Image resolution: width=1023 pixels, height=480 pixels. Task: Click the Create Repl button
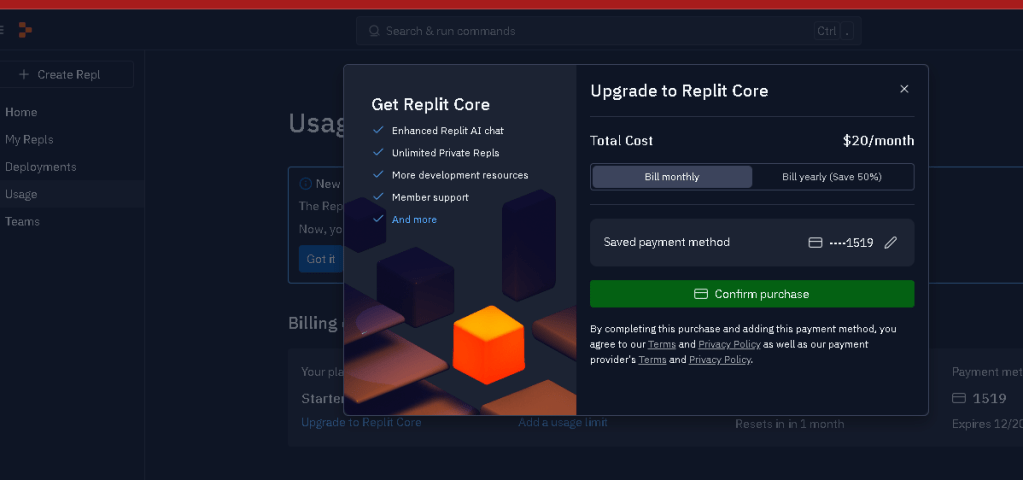point(65,74)
